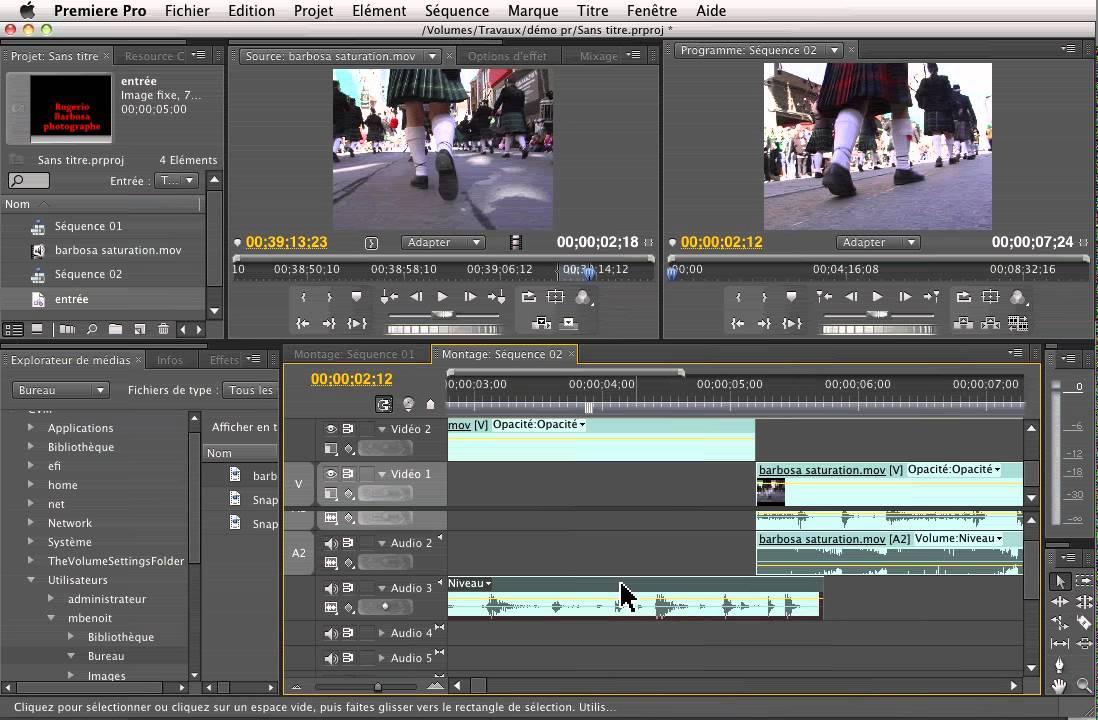Screen dimensions: 1098x720
Task: Click timeline timecode 00;00;02;12
Action: [x=352, y=379]
